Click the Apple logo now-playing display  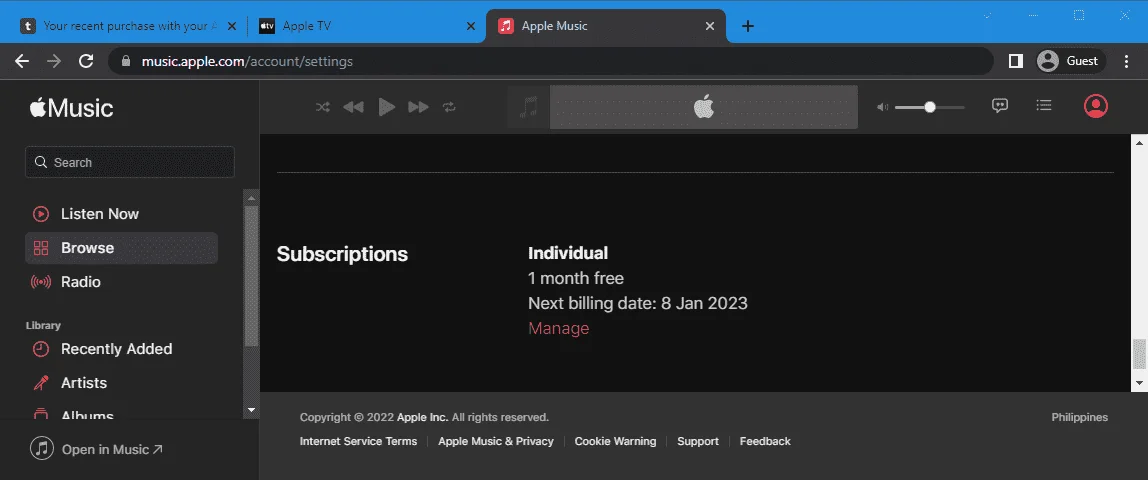pos(704,107)
